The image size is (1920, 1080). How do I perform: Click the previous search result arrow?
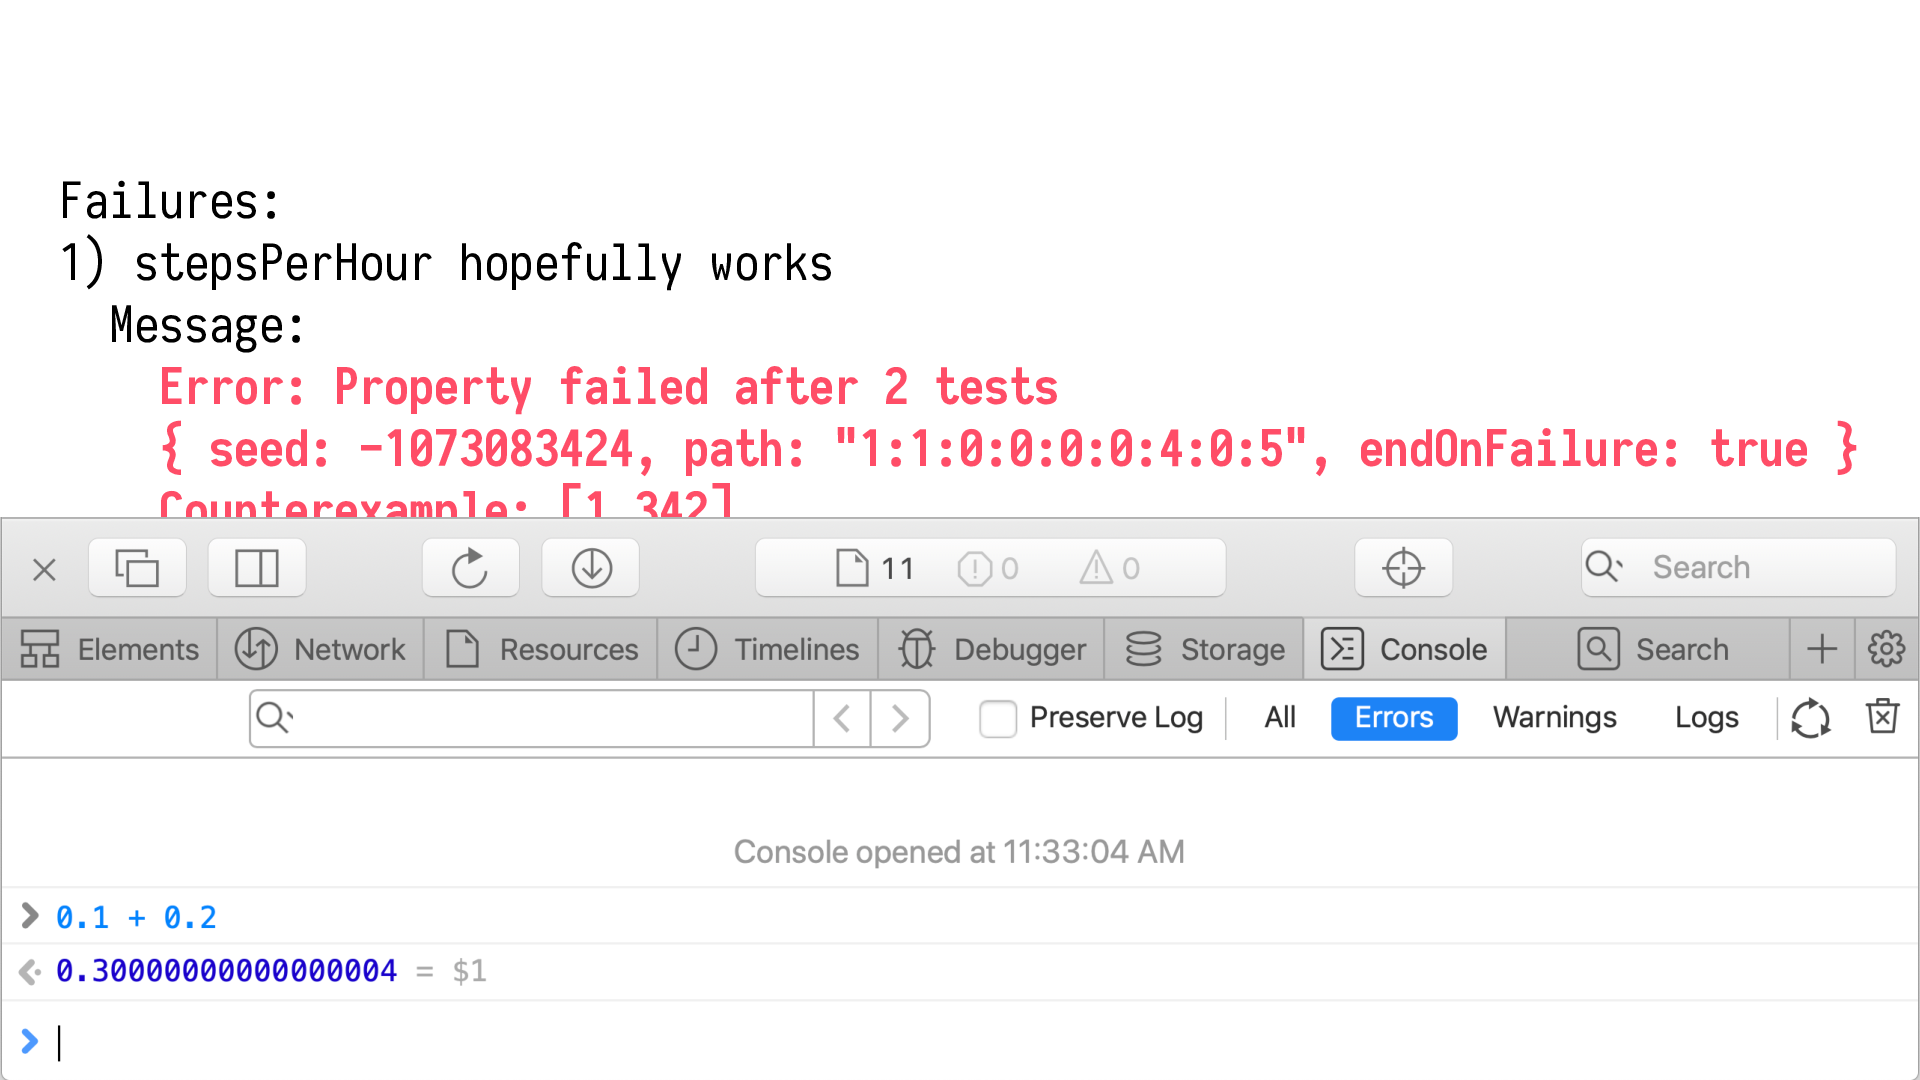[x=843, y=719]
